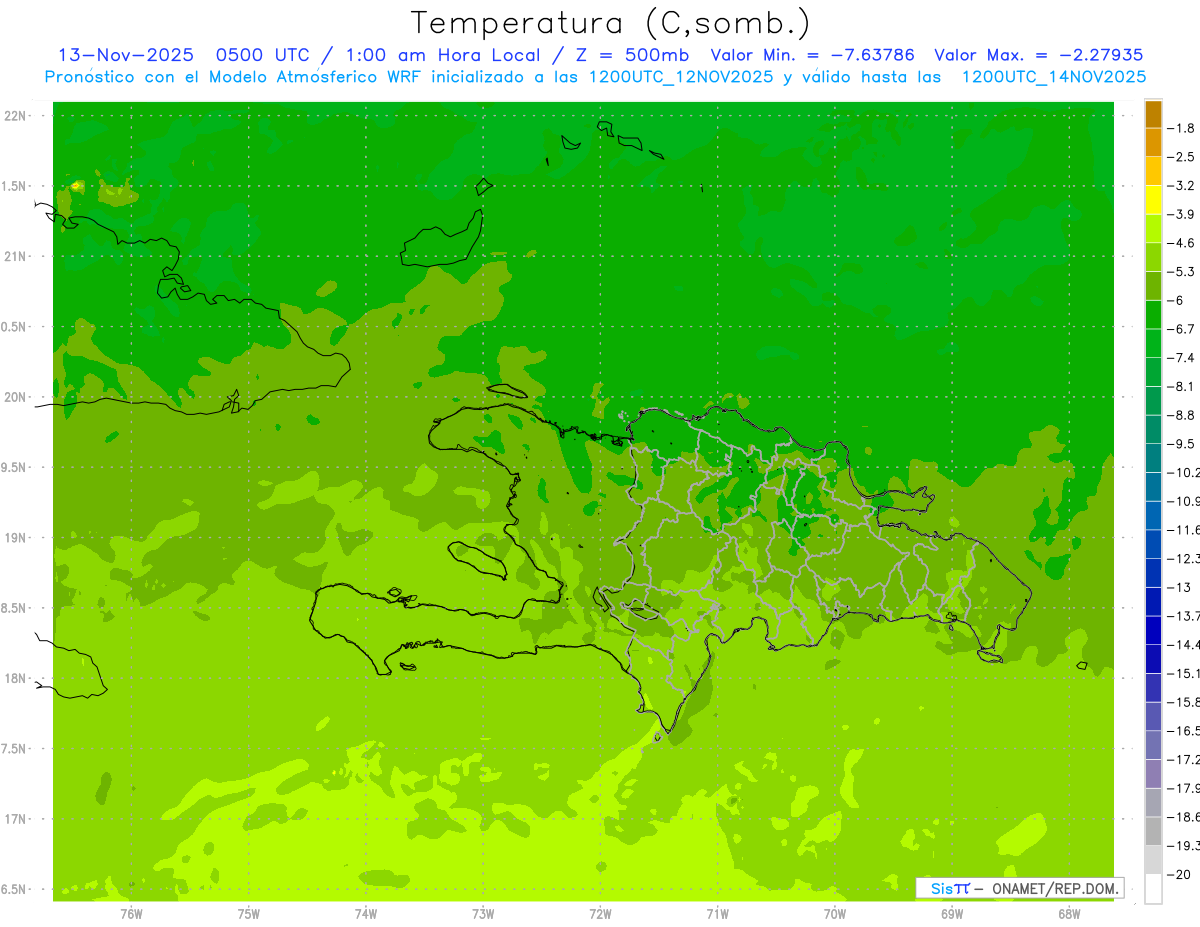Click the '75W' longitude label

tap(249, 914)
